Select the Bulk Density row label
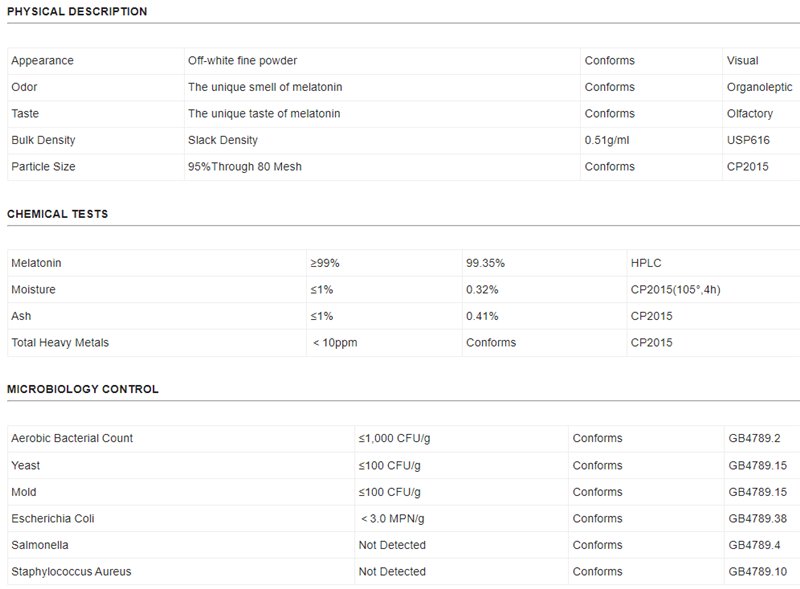 43,140
